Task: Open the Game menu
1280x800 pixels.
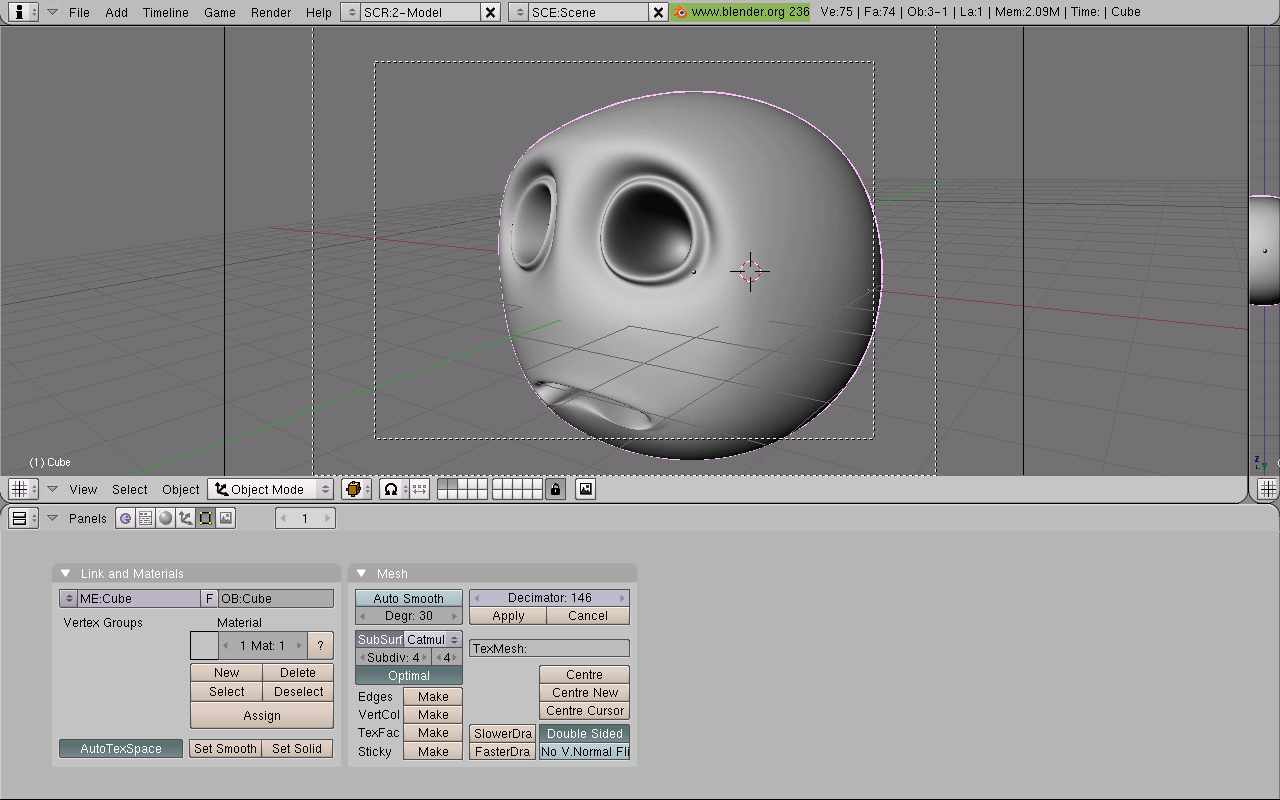Action: 219,12
